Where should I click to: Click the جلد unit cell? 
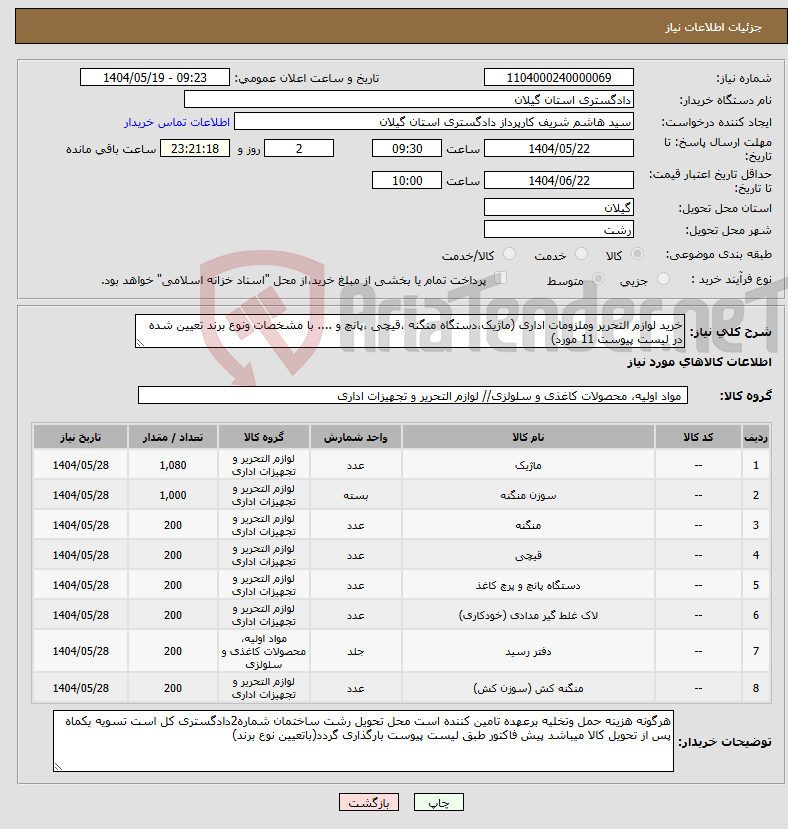356,651
